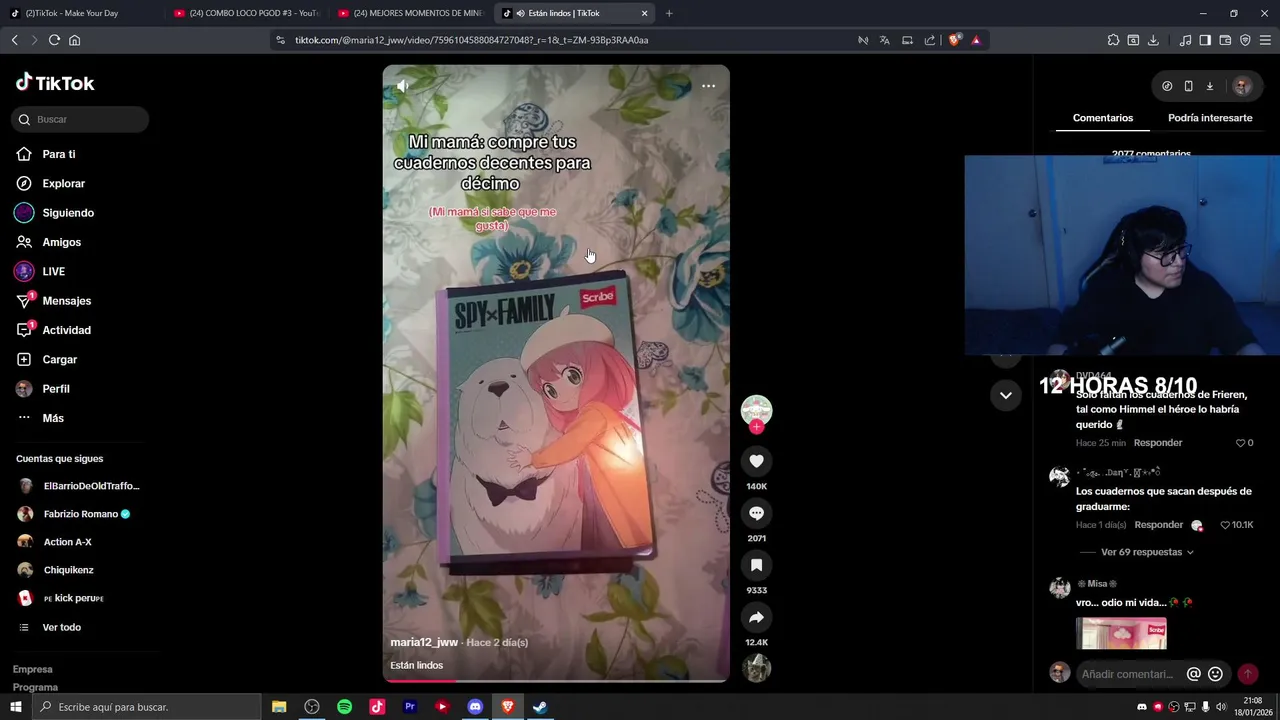Switch to the Comentarios tab
The image size is (1280, 720).
click(1103, 118)
